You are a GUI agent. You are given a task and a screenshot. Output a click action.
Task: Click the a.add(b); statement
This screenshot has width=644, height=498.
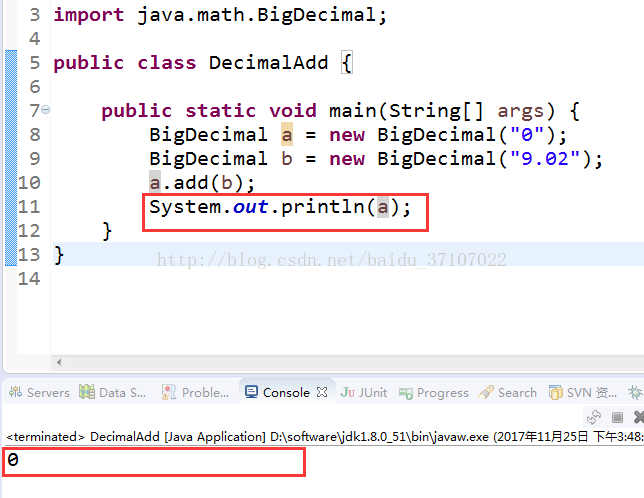[x=202, y=183]
